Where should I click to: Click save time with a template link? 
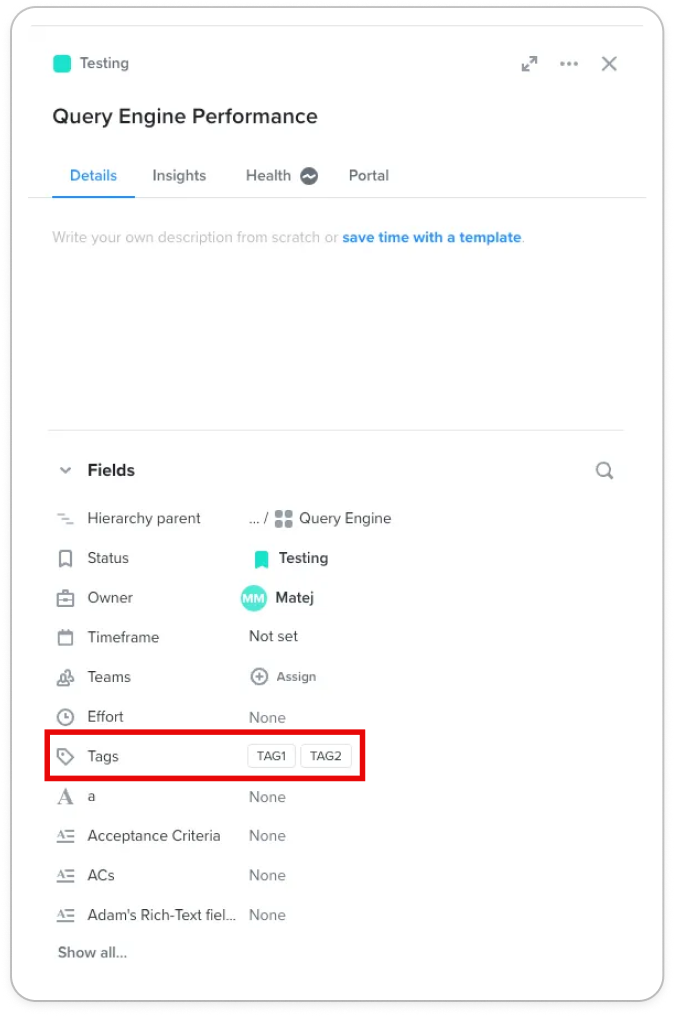431,237
